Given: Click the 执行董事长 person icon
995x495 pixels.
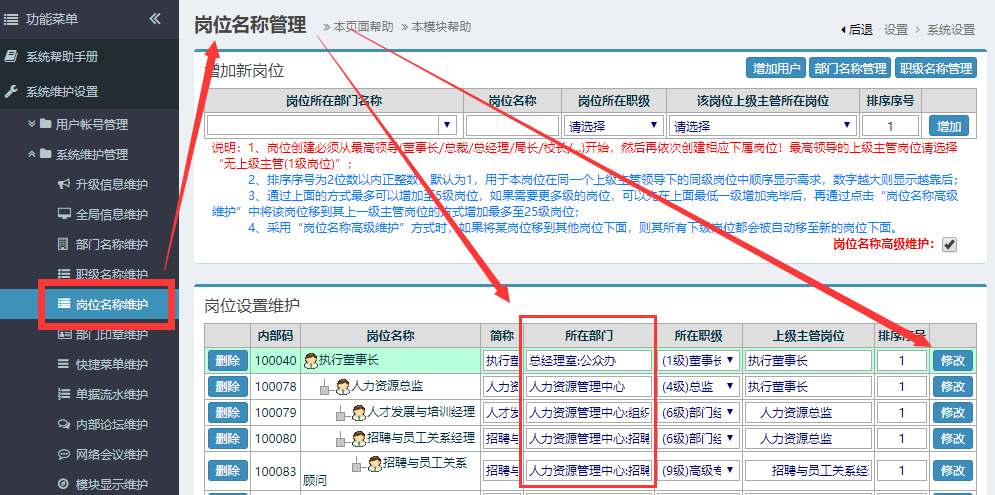Looking at the screenshot, I should [311, 360].
